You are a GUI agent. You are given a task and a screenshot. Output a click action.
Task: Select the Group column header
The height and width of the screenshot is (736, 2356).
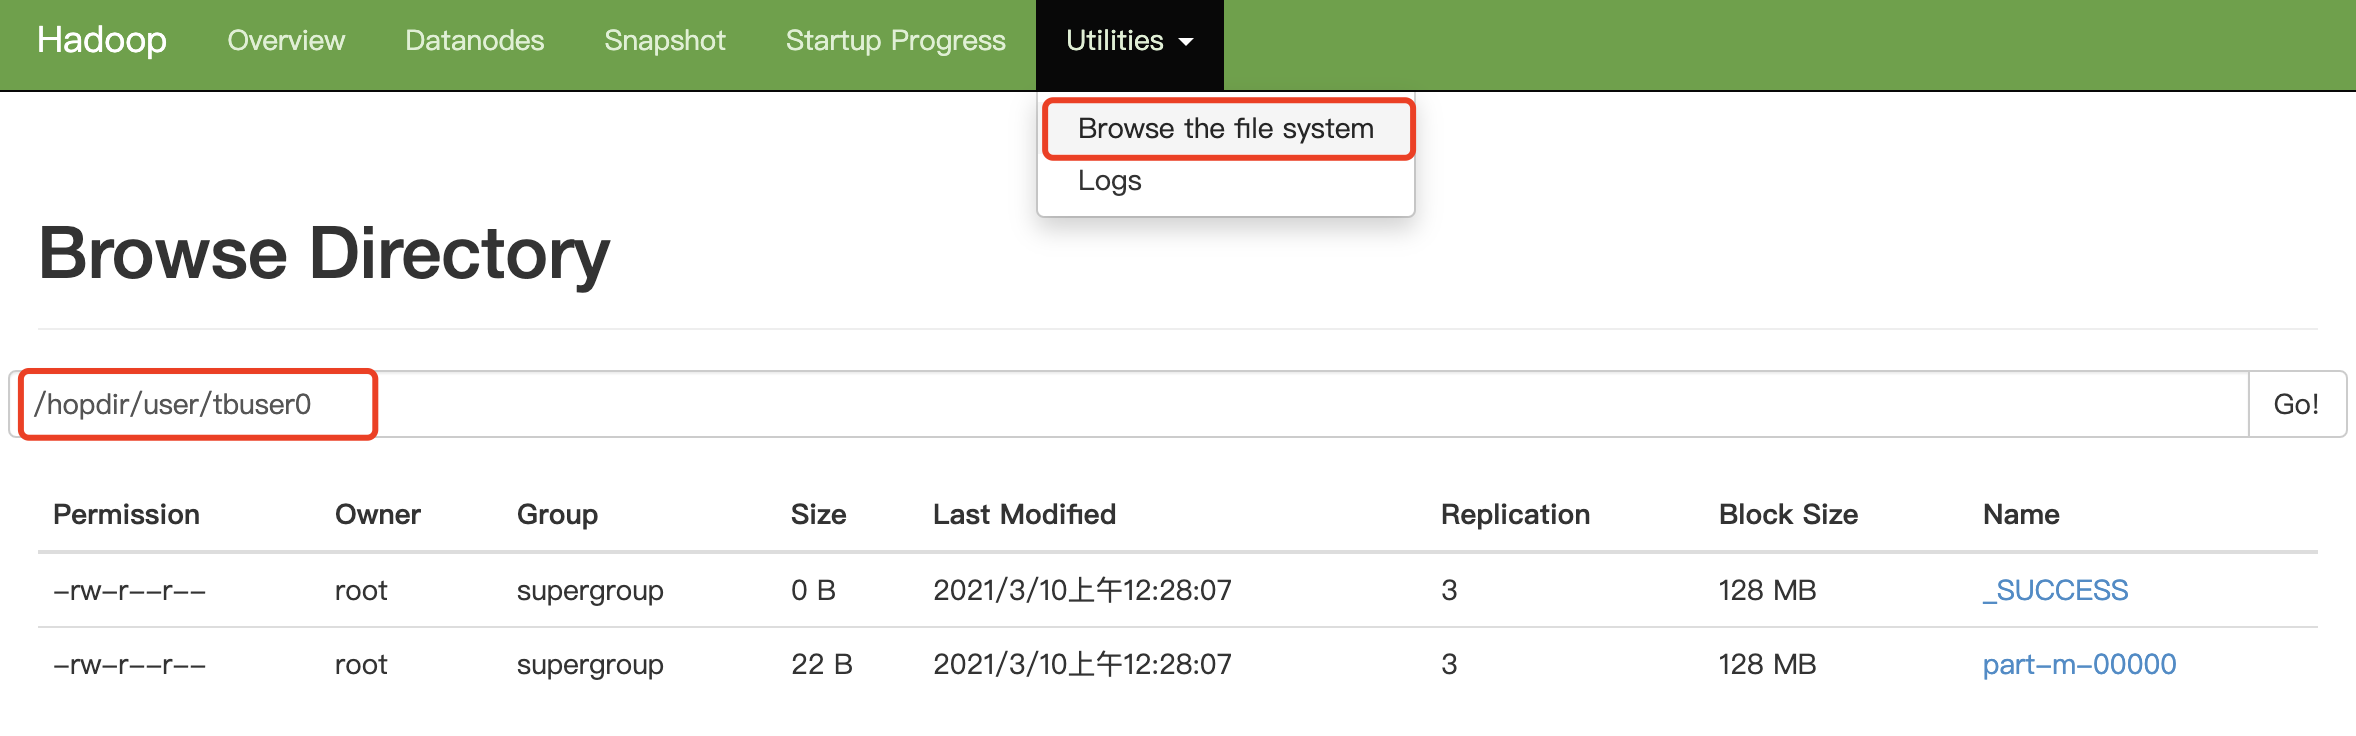click(x=557, y=515)
